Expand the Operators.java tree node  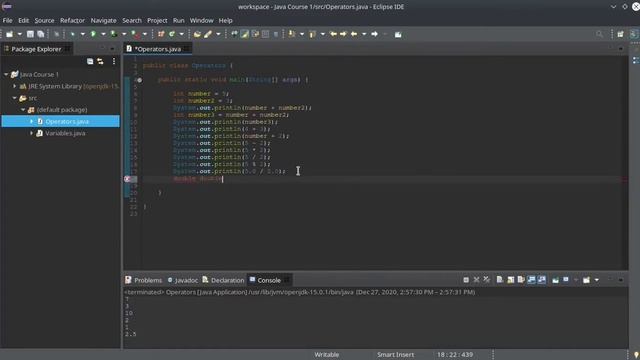pos(31,121)
